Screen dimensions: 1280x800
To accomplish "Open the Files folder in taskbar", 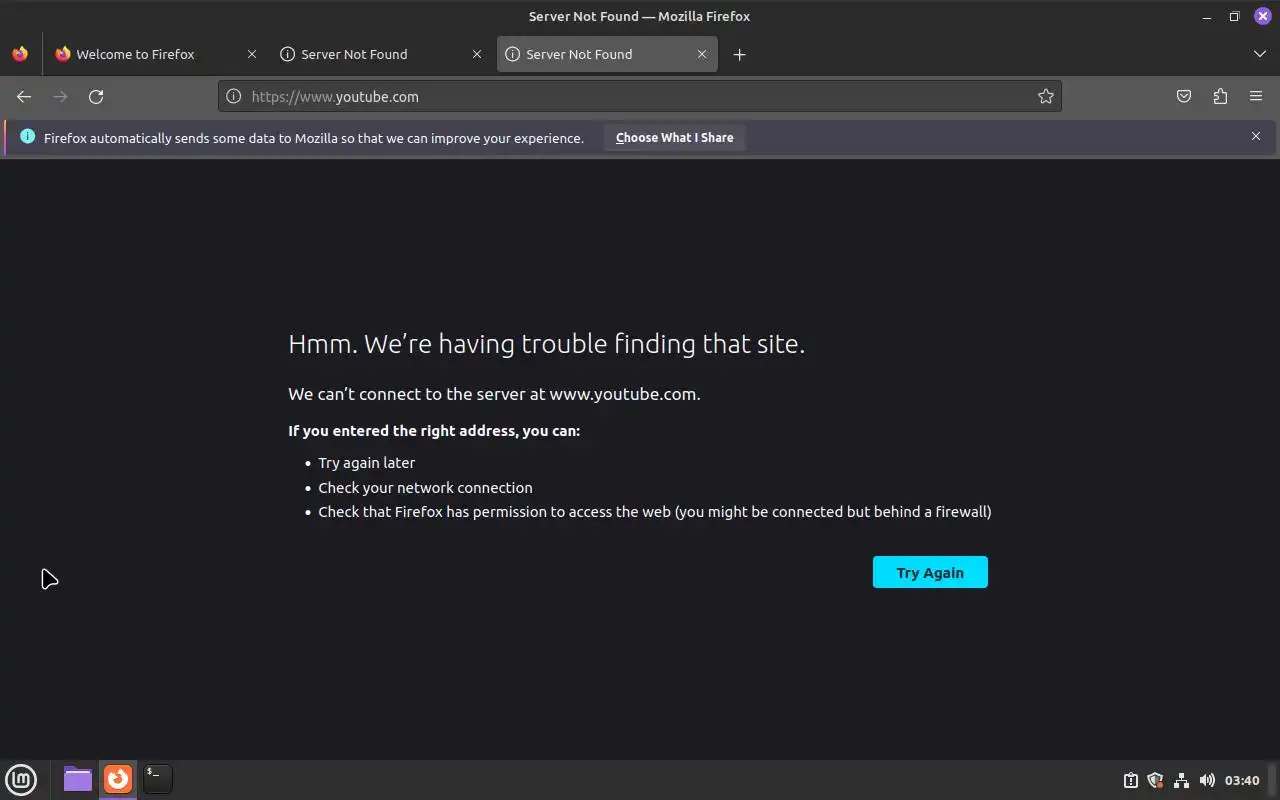I will [x=78, y=778].
